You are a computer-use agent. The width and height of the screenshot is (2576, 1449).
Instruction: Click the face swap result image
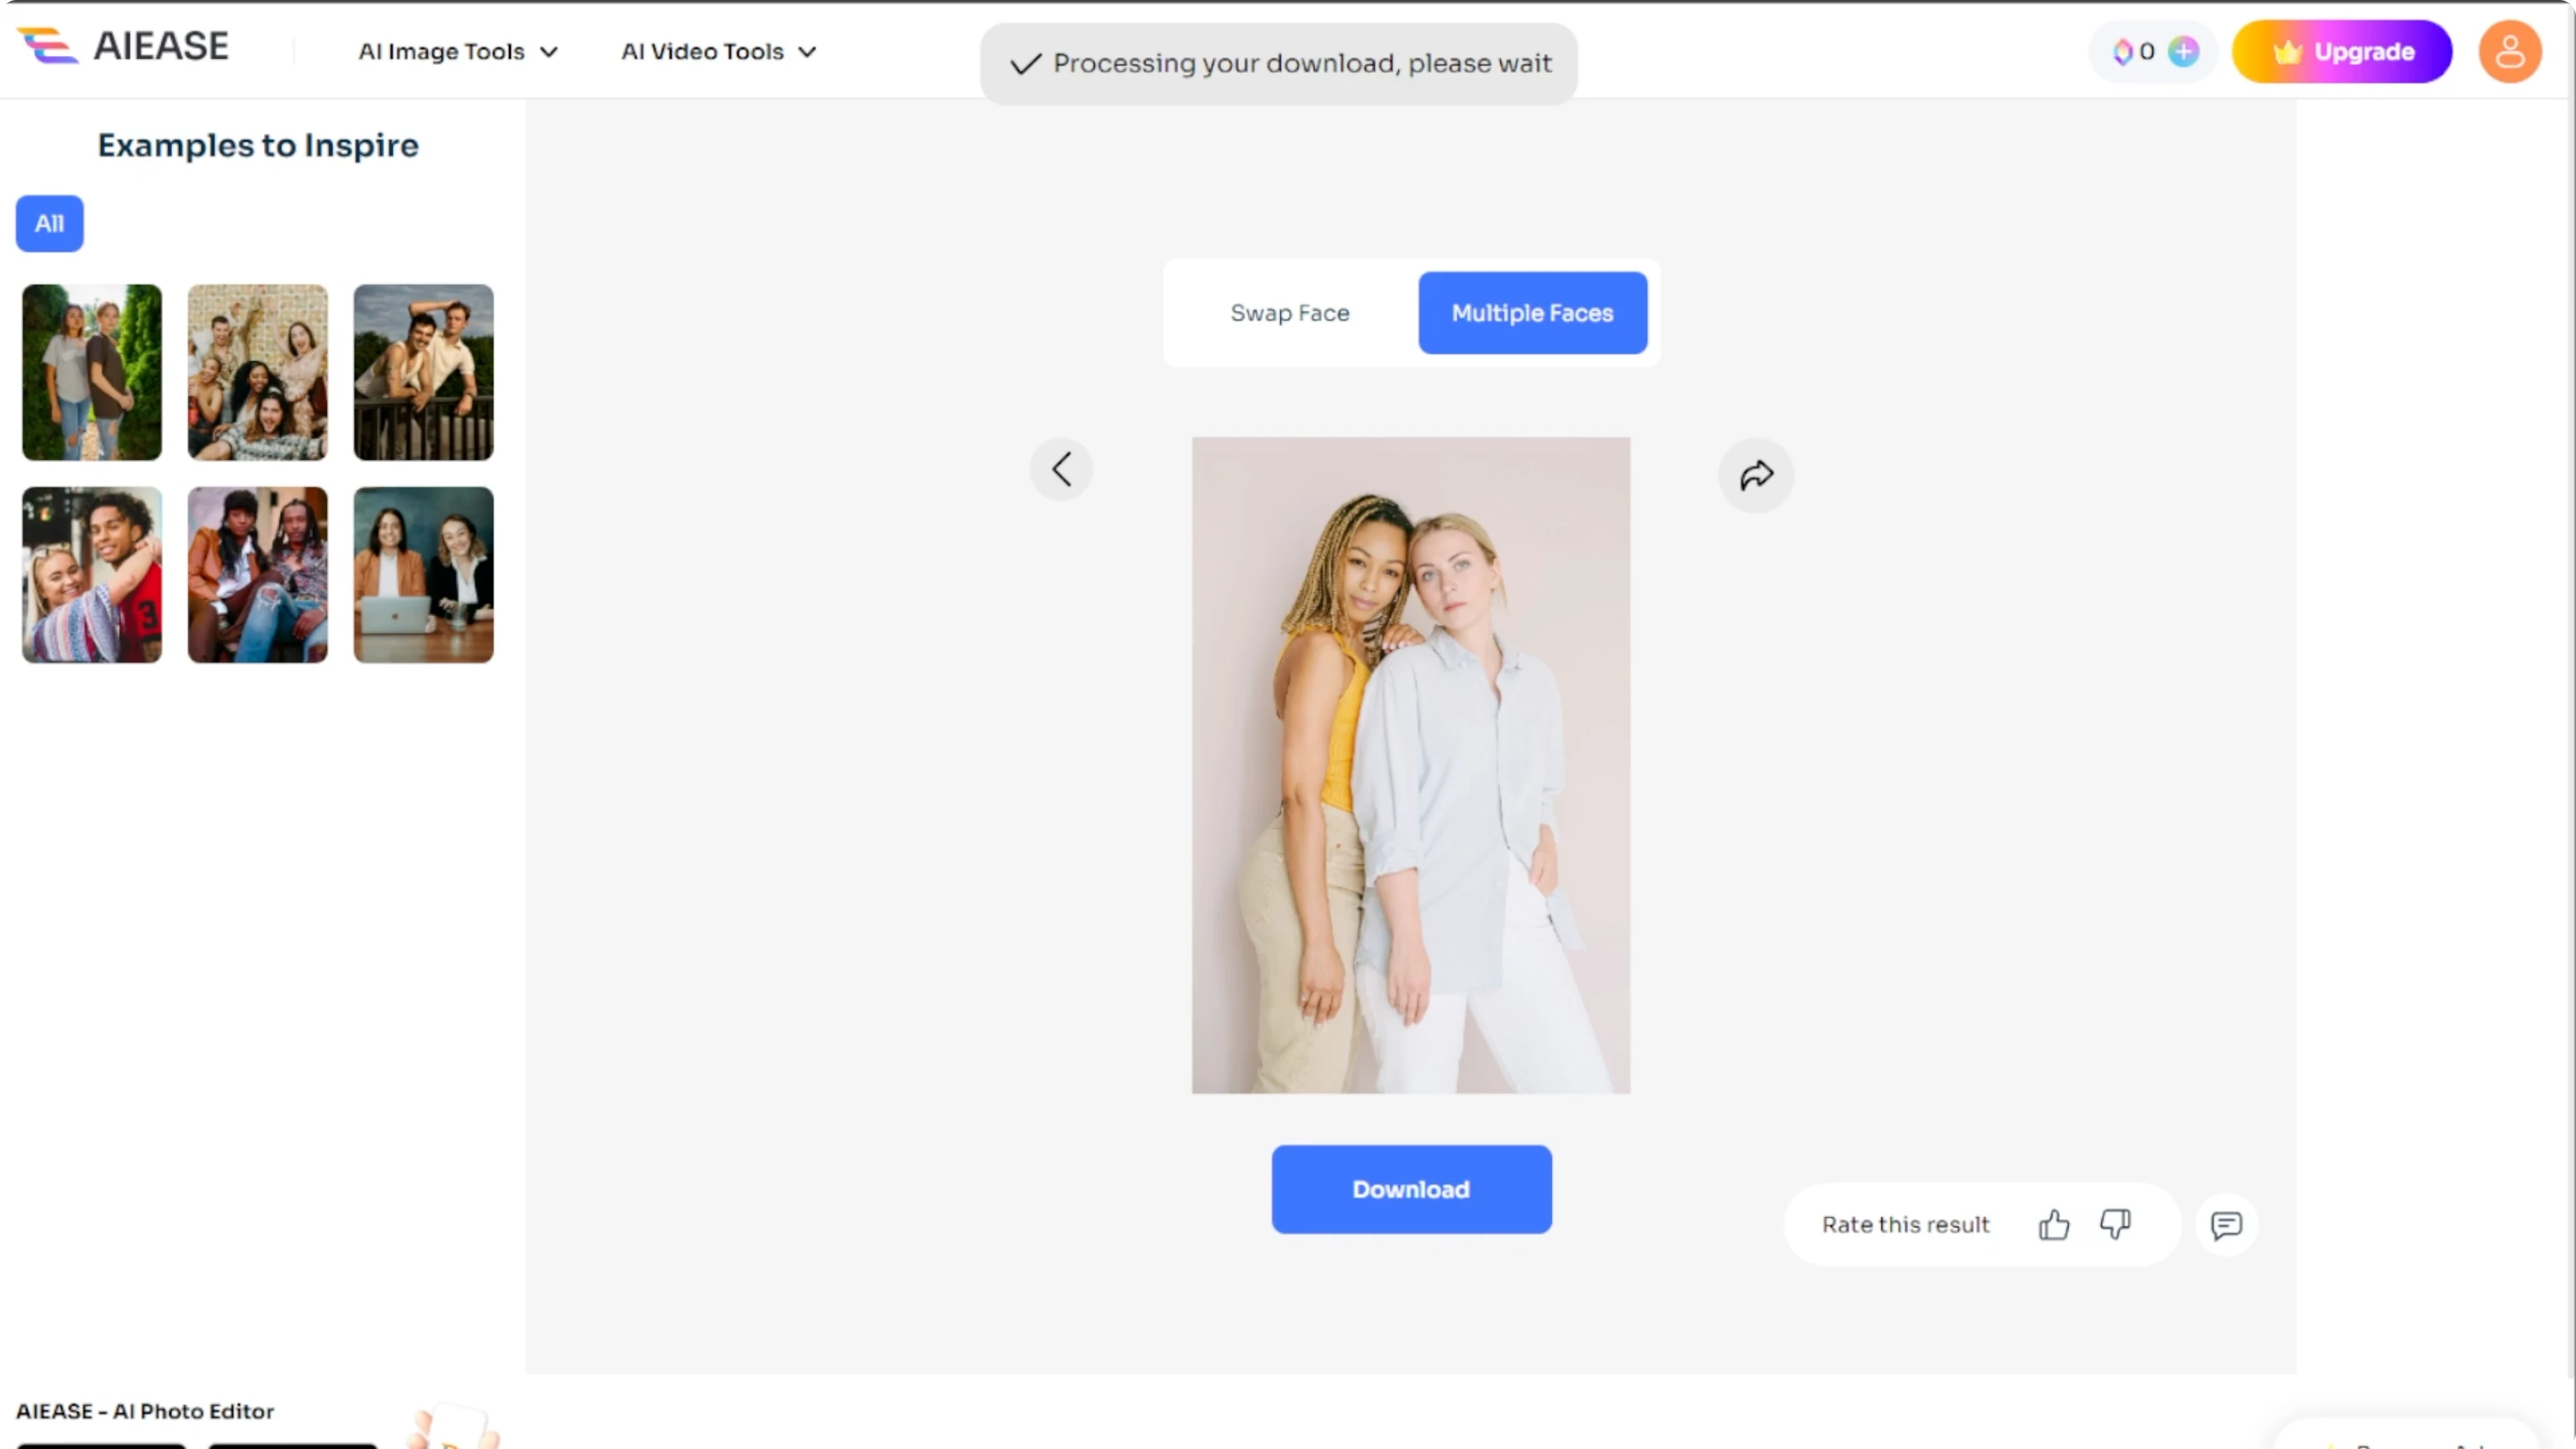point(1411,765)
